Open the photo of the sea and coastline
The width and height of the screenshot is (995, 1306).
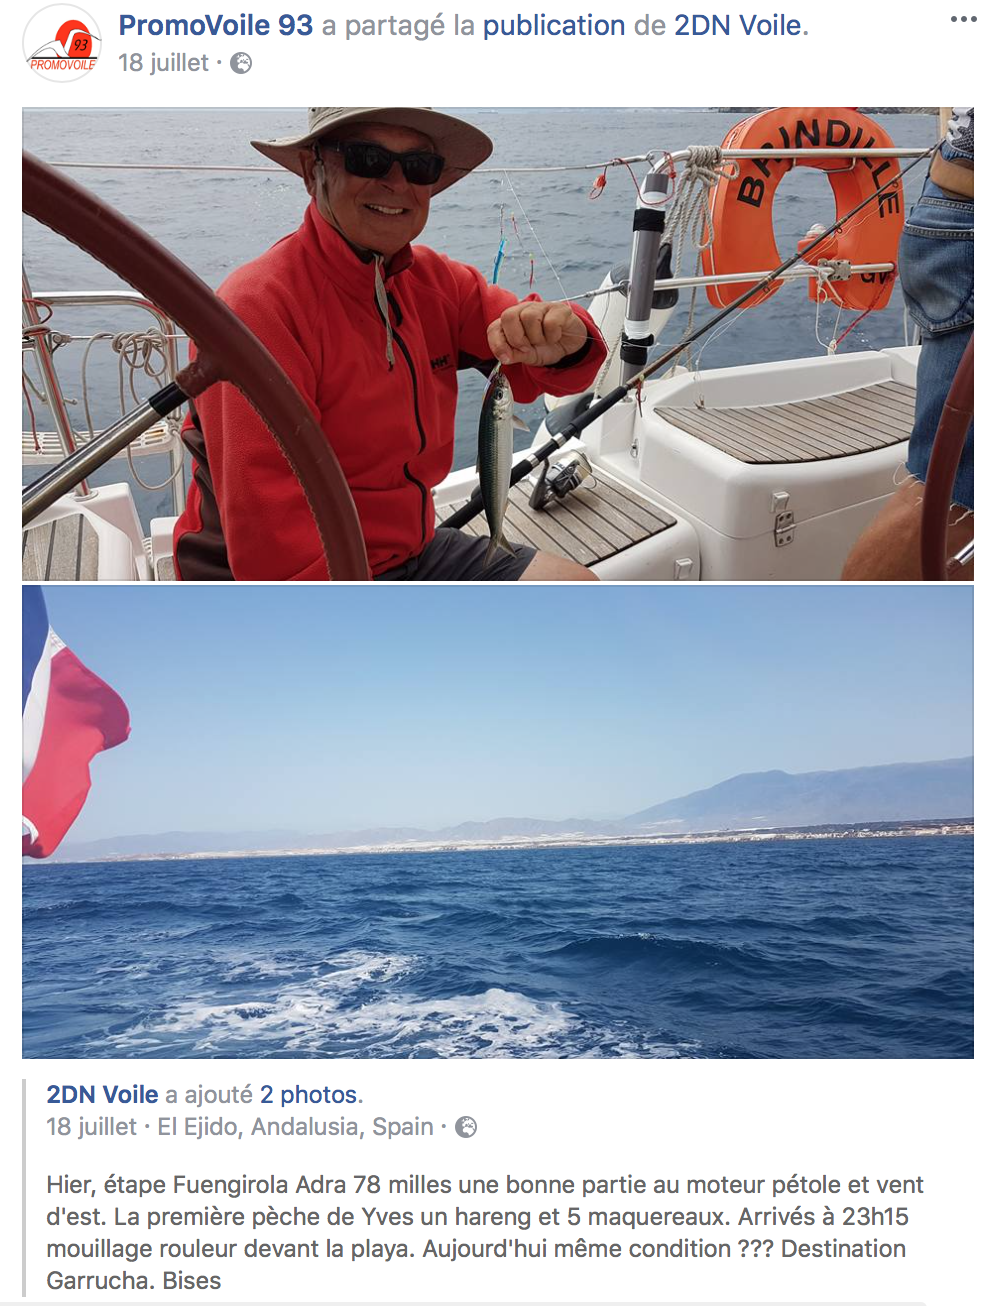[498, 822]
